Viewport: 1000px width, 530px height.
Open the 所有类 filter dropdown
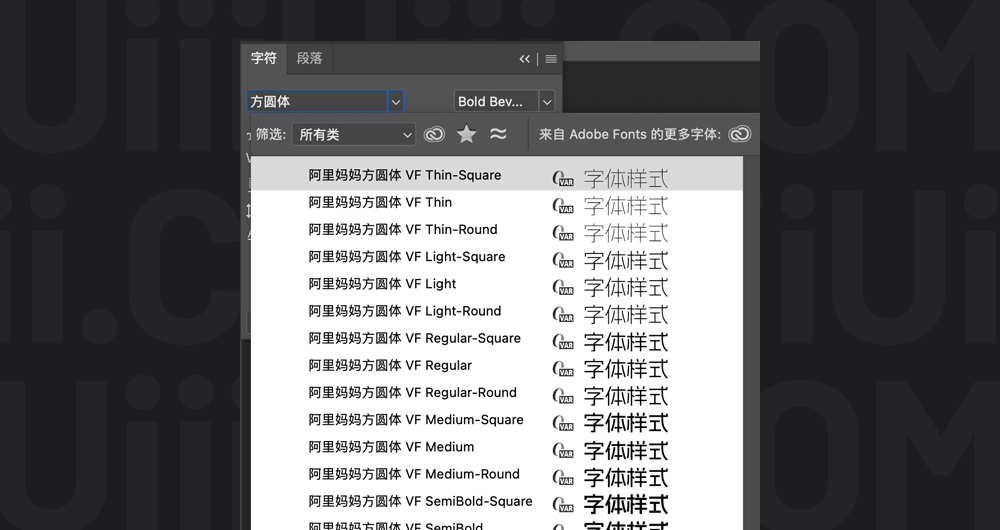pyautogui.click(x=354, y=135)
